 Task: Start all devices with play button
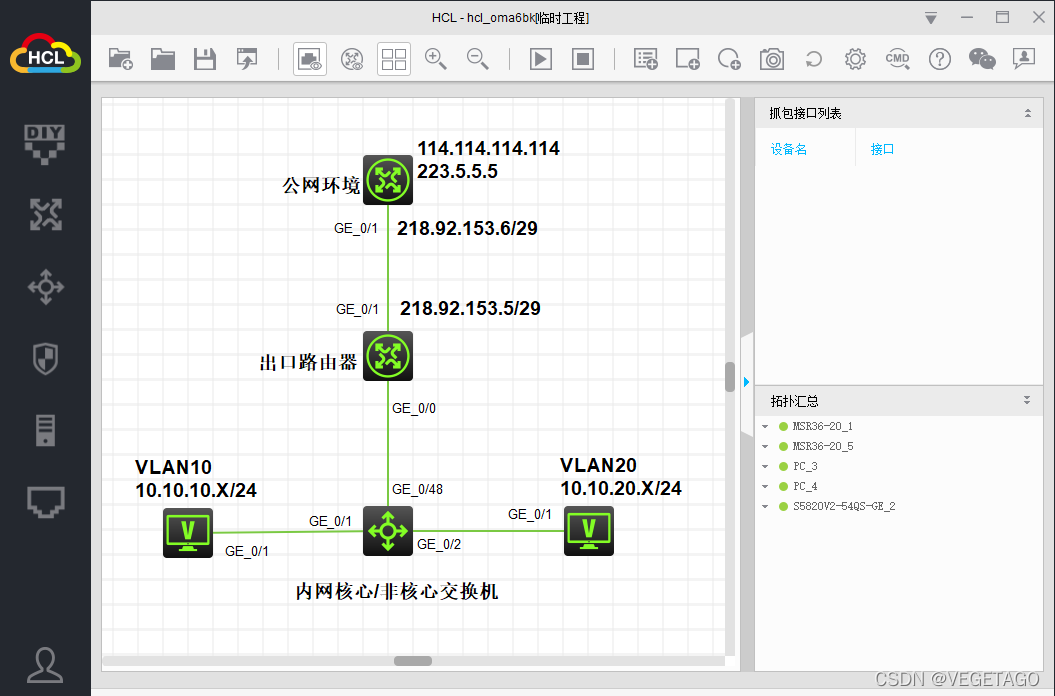540,59
